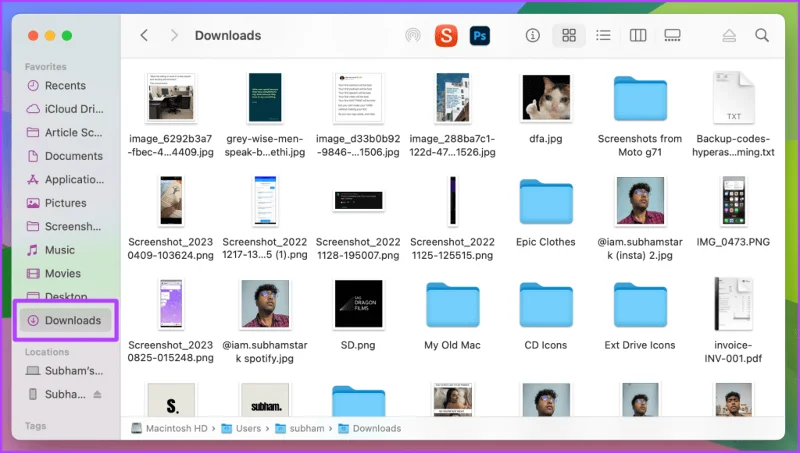Viewport: 800px width, 453px height.
Task: Open the orange Snagit S toolbar app
Action: [446, 35]
